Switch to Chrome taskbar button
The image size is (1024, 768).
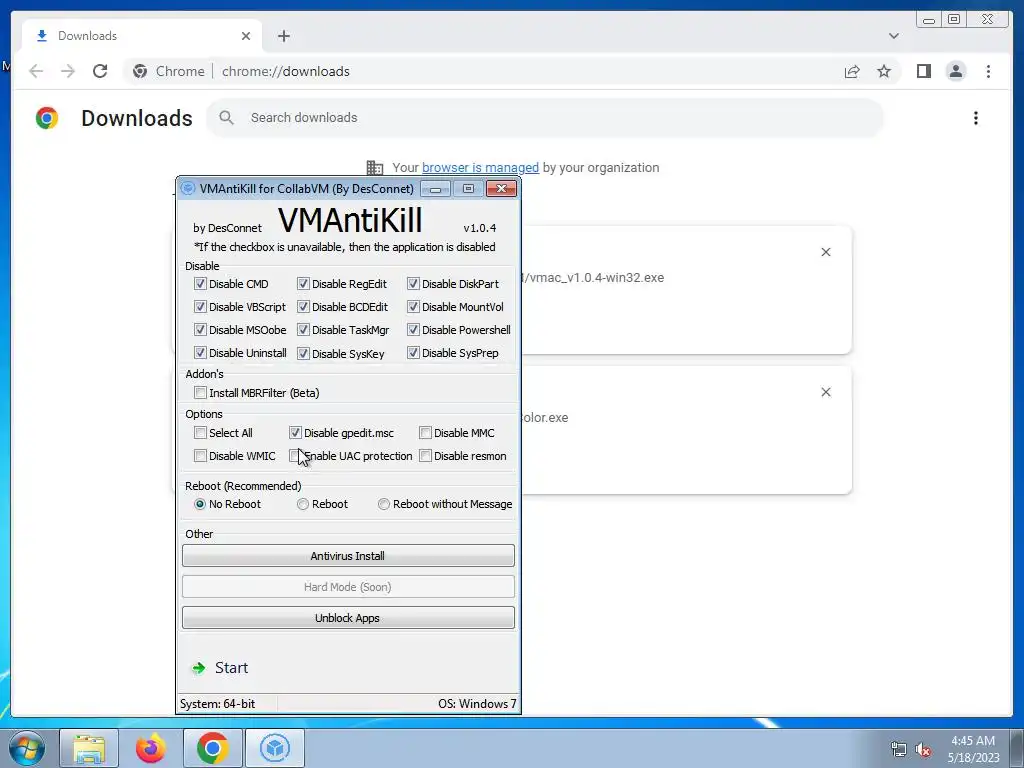tap(212, 748)
